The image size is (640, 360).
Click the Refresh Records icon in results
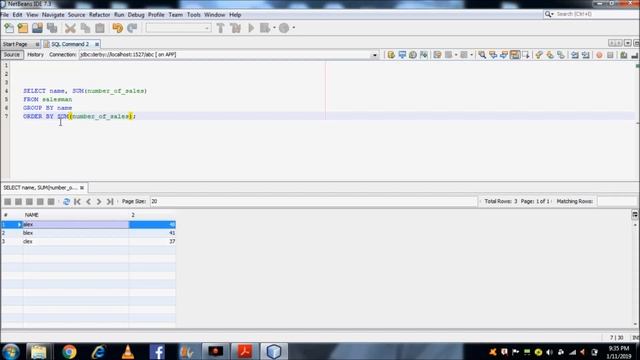pos(67,202)
